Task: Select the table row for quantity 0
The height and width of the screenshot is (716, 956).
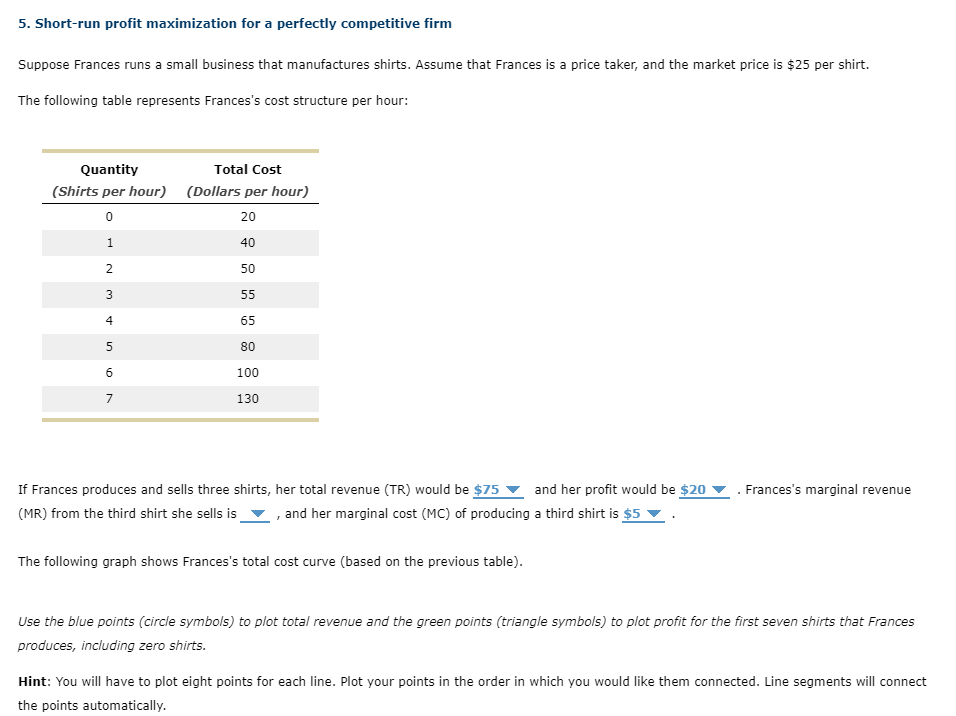Action: coord(180,216)
